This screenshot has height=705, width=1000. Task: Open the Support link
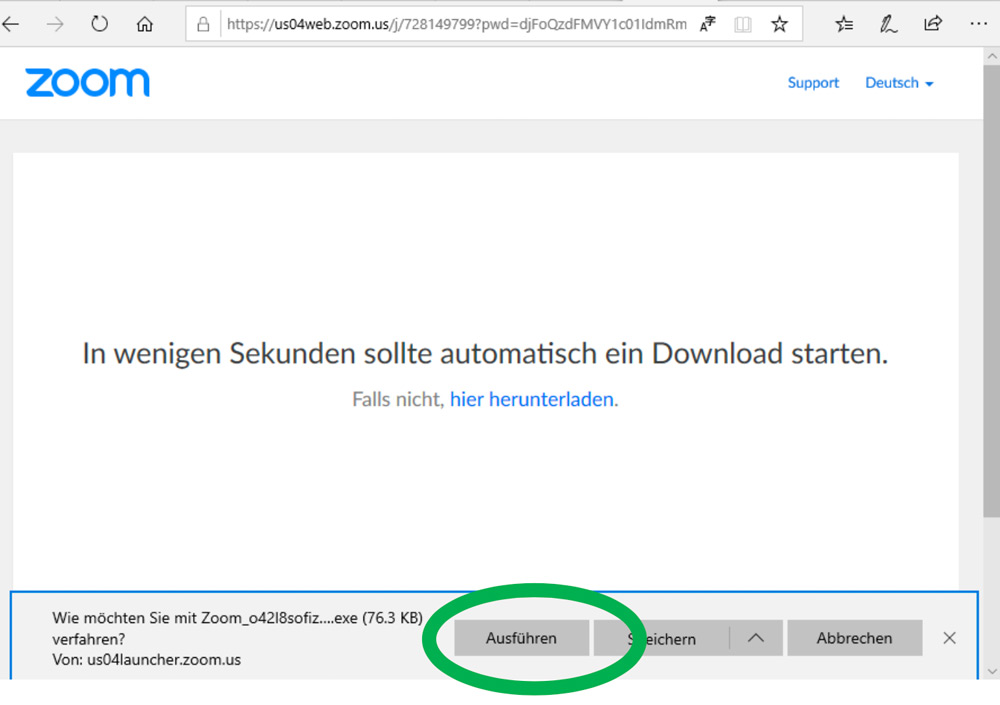(813, 83)
